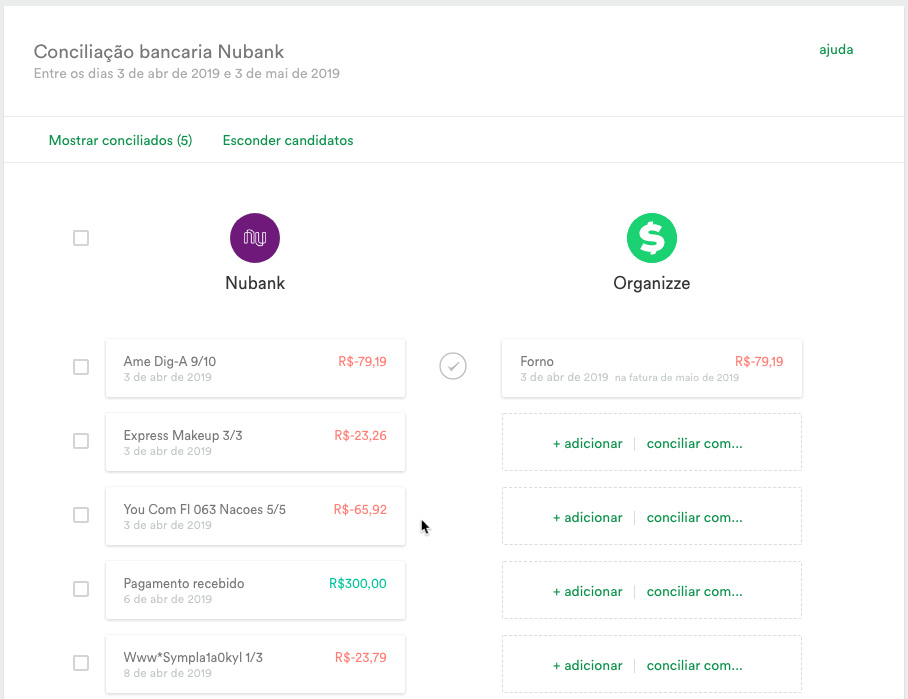Show reconciled items via Mostrar conciliados (5)
Viewport: 908px width, 699px height.
(120, 140)
